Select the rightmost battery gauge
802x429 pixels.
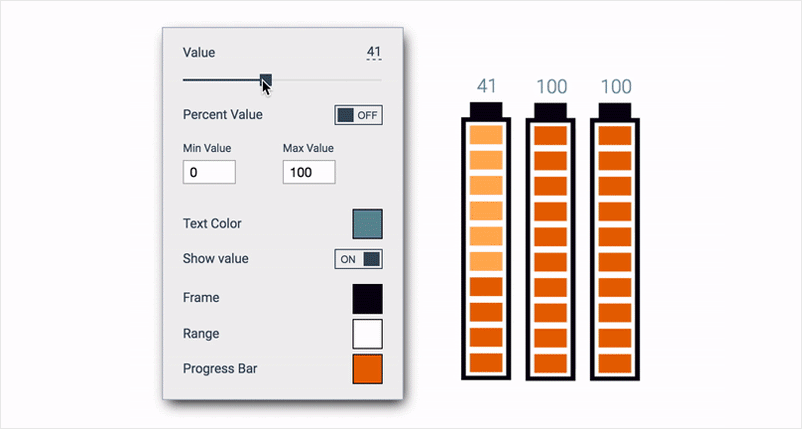coord(614,248)
